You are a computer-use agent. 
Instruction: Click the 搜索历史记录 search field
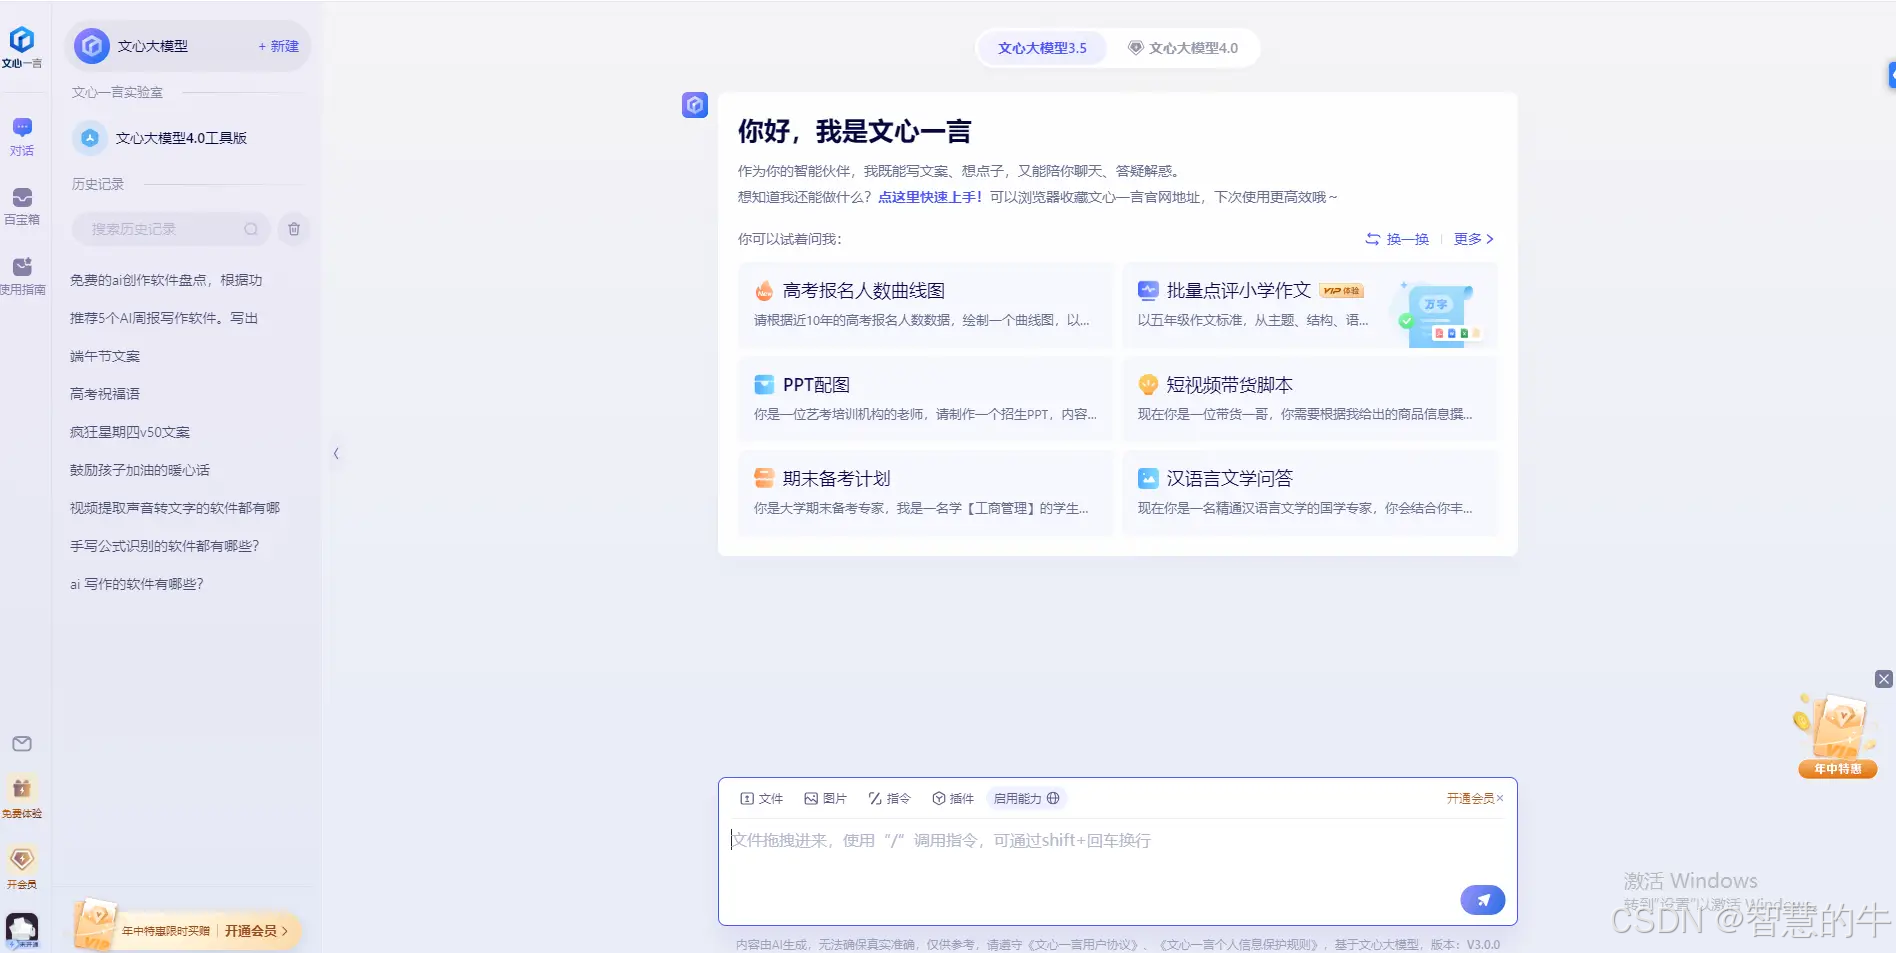(x=170, y=229)
